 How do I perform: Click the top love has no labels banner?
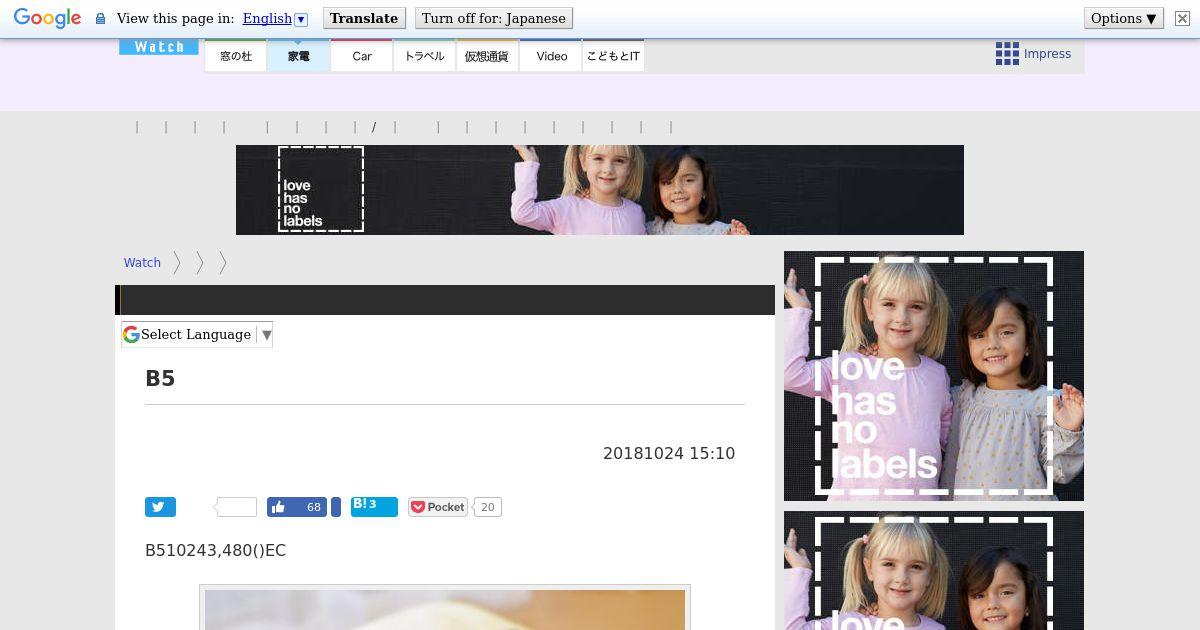click(600, 190)
